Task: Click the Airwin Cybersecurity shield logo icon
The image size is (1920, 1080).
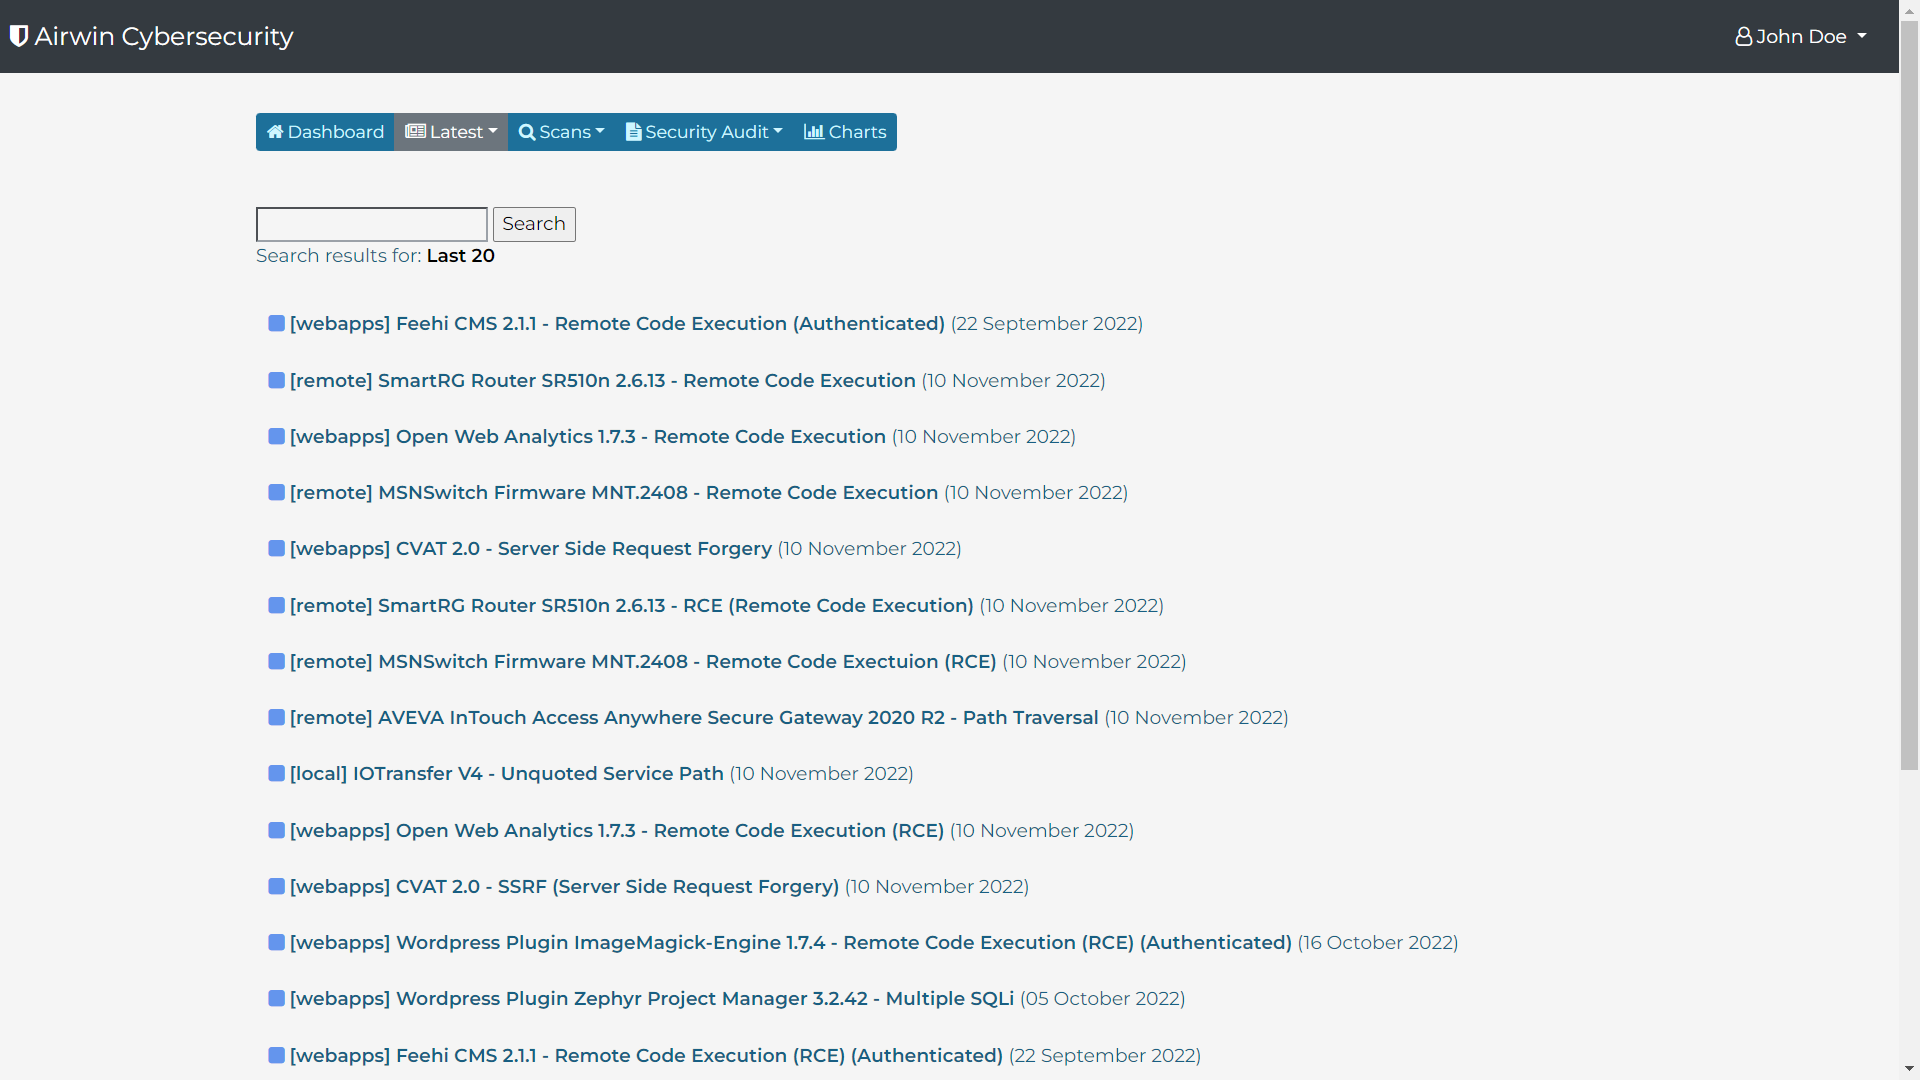Action: [18, 36]
